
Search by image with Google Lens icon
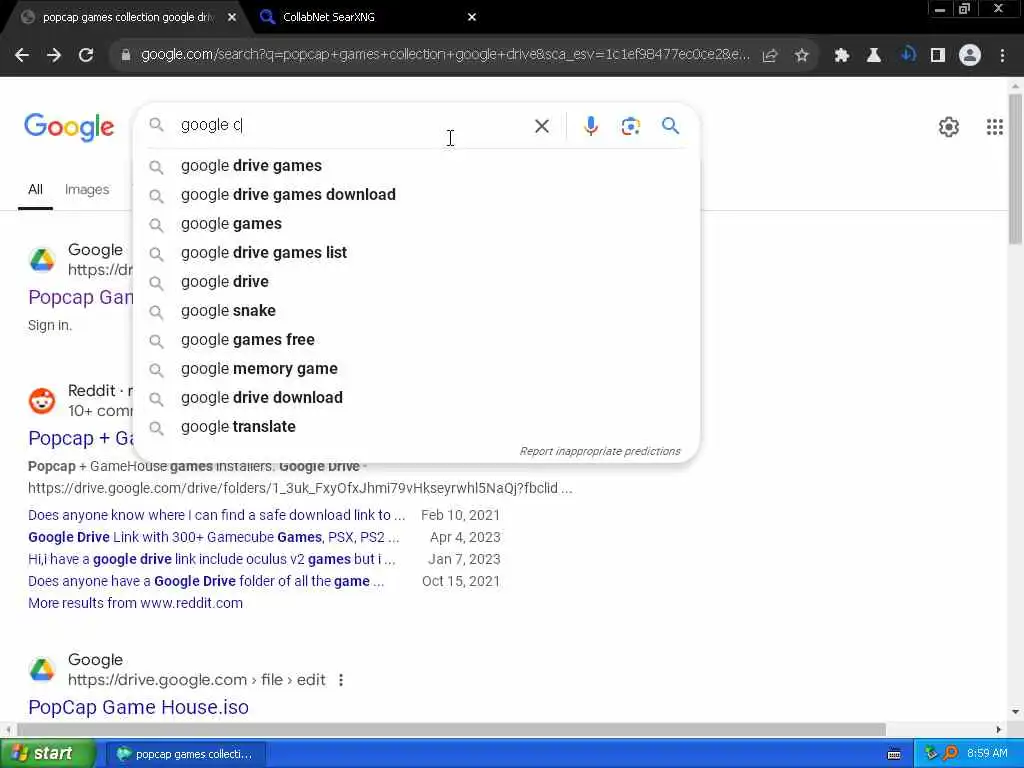(x=630, y=126)
